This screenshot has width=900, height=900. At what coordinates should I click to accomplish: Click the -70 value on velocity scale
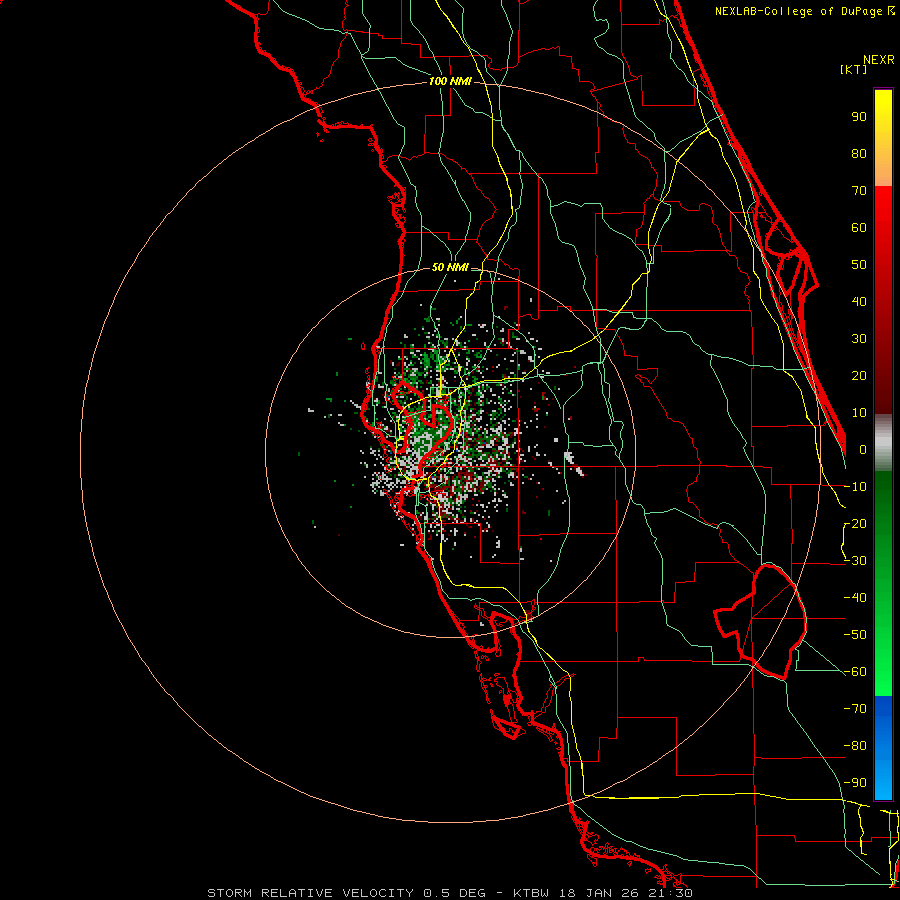[855, 709]
